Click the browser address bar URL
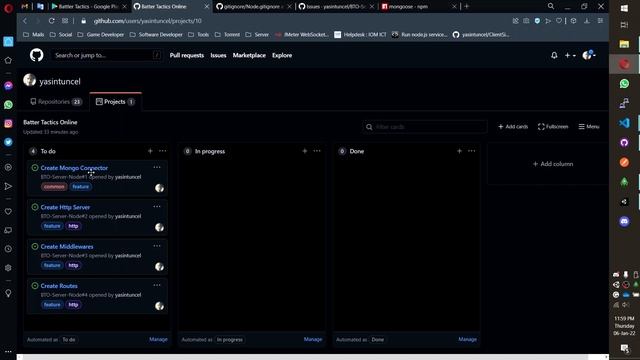The width and height of the screenshot is (640, 360). point(147,21)
